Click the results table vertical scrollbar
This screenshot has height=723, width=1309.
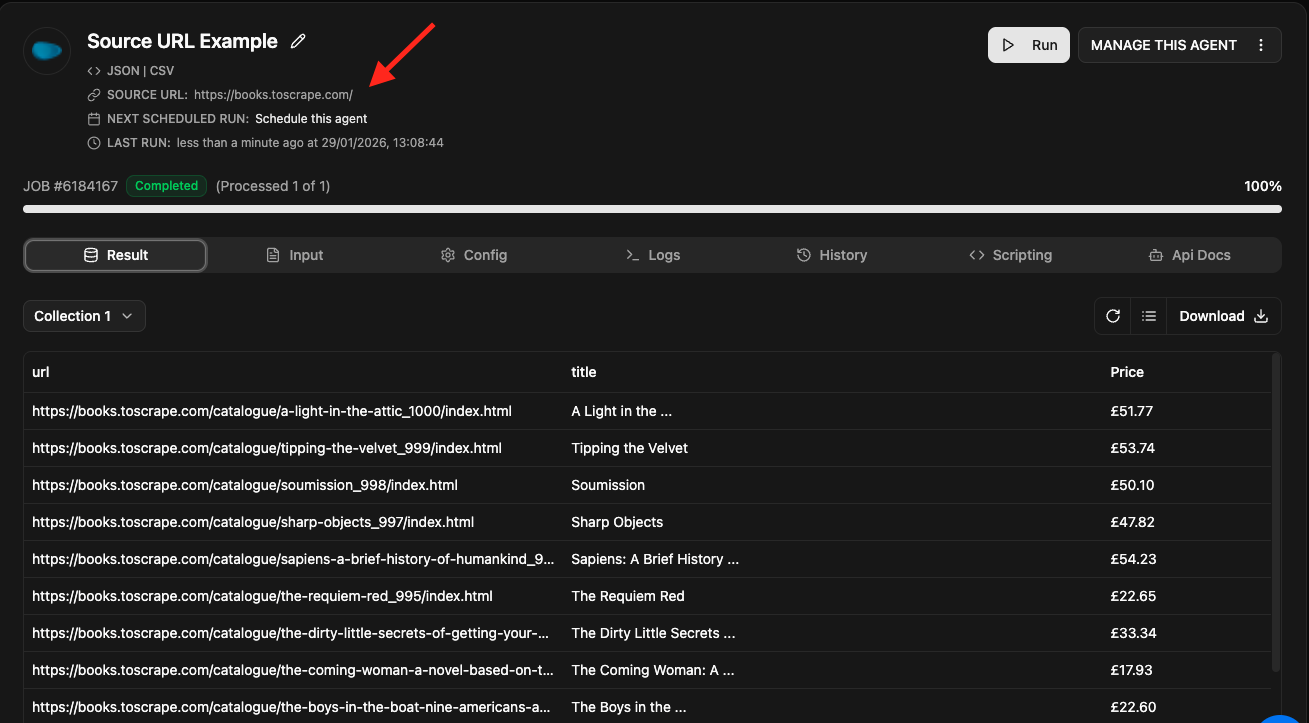tap(1274, 510)
